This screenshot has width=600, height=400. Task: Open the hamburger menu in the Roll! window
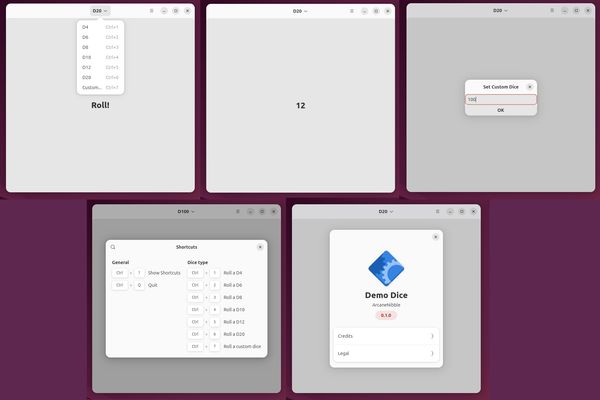coord(152,11)
